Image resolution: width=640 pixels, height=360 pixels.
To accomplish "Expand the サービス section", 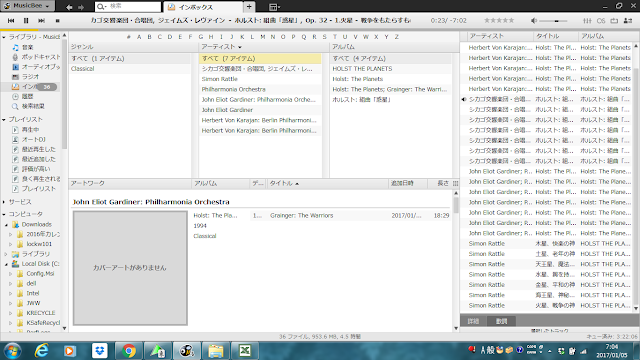I will pyautogui.click(x=4, y=202).
